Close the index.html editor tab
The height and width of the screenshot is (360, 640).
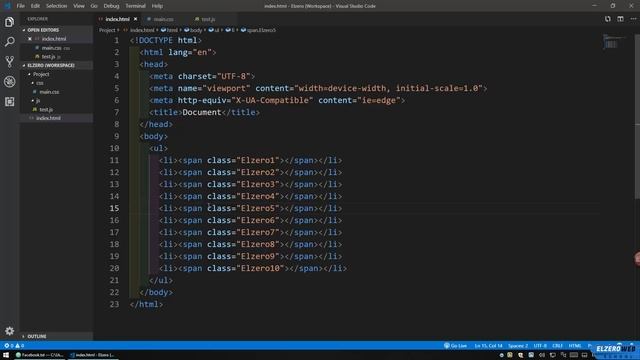click(136, 19)
